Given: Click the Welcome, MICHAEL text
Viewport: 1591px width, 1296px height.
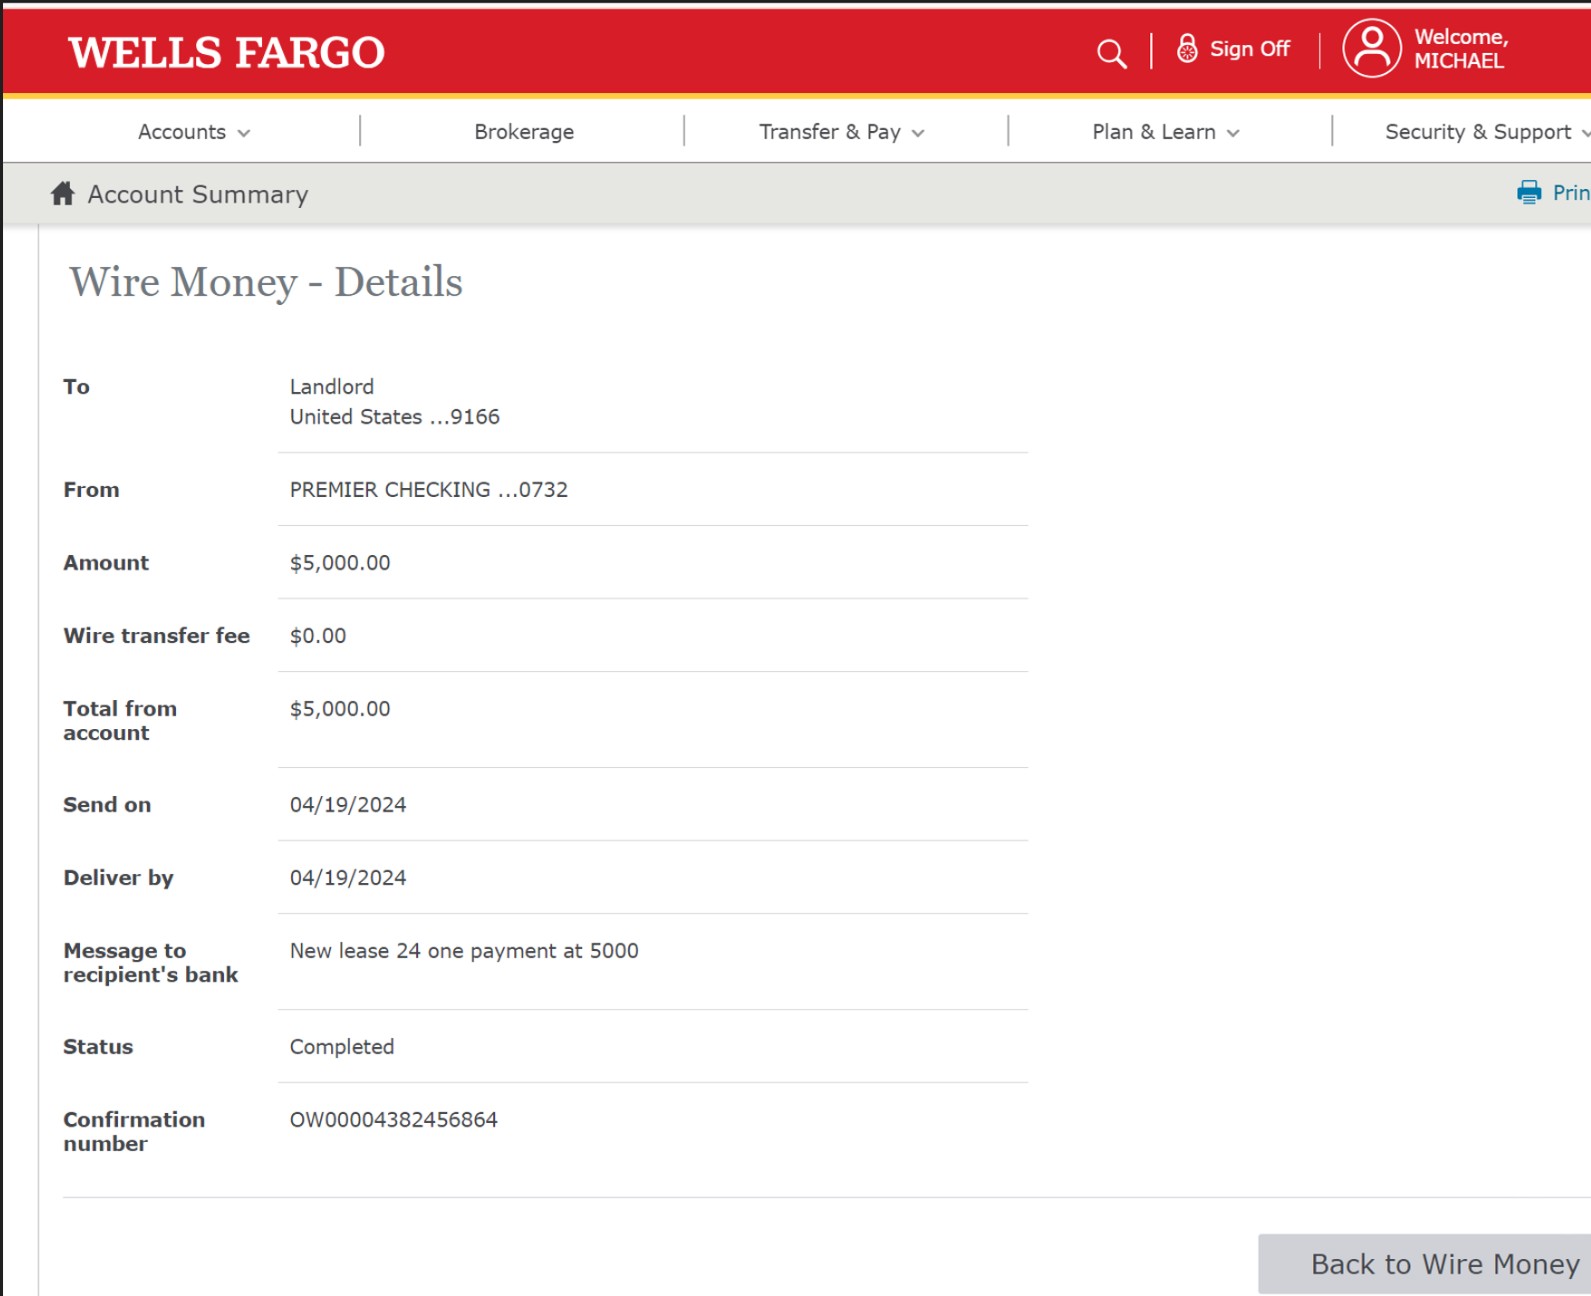Looking at the screenshot, I should click(1460, 49).
